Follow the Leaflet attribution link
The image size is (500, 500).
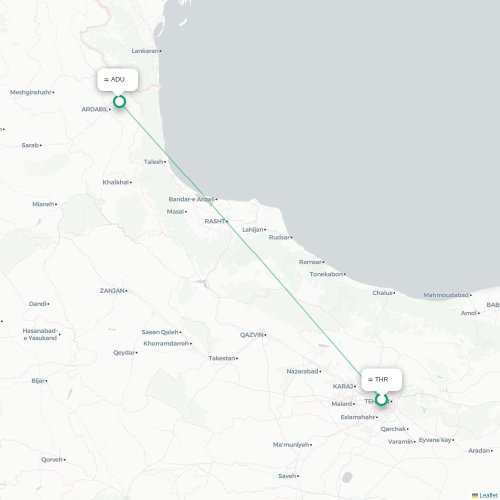(488, 496)
